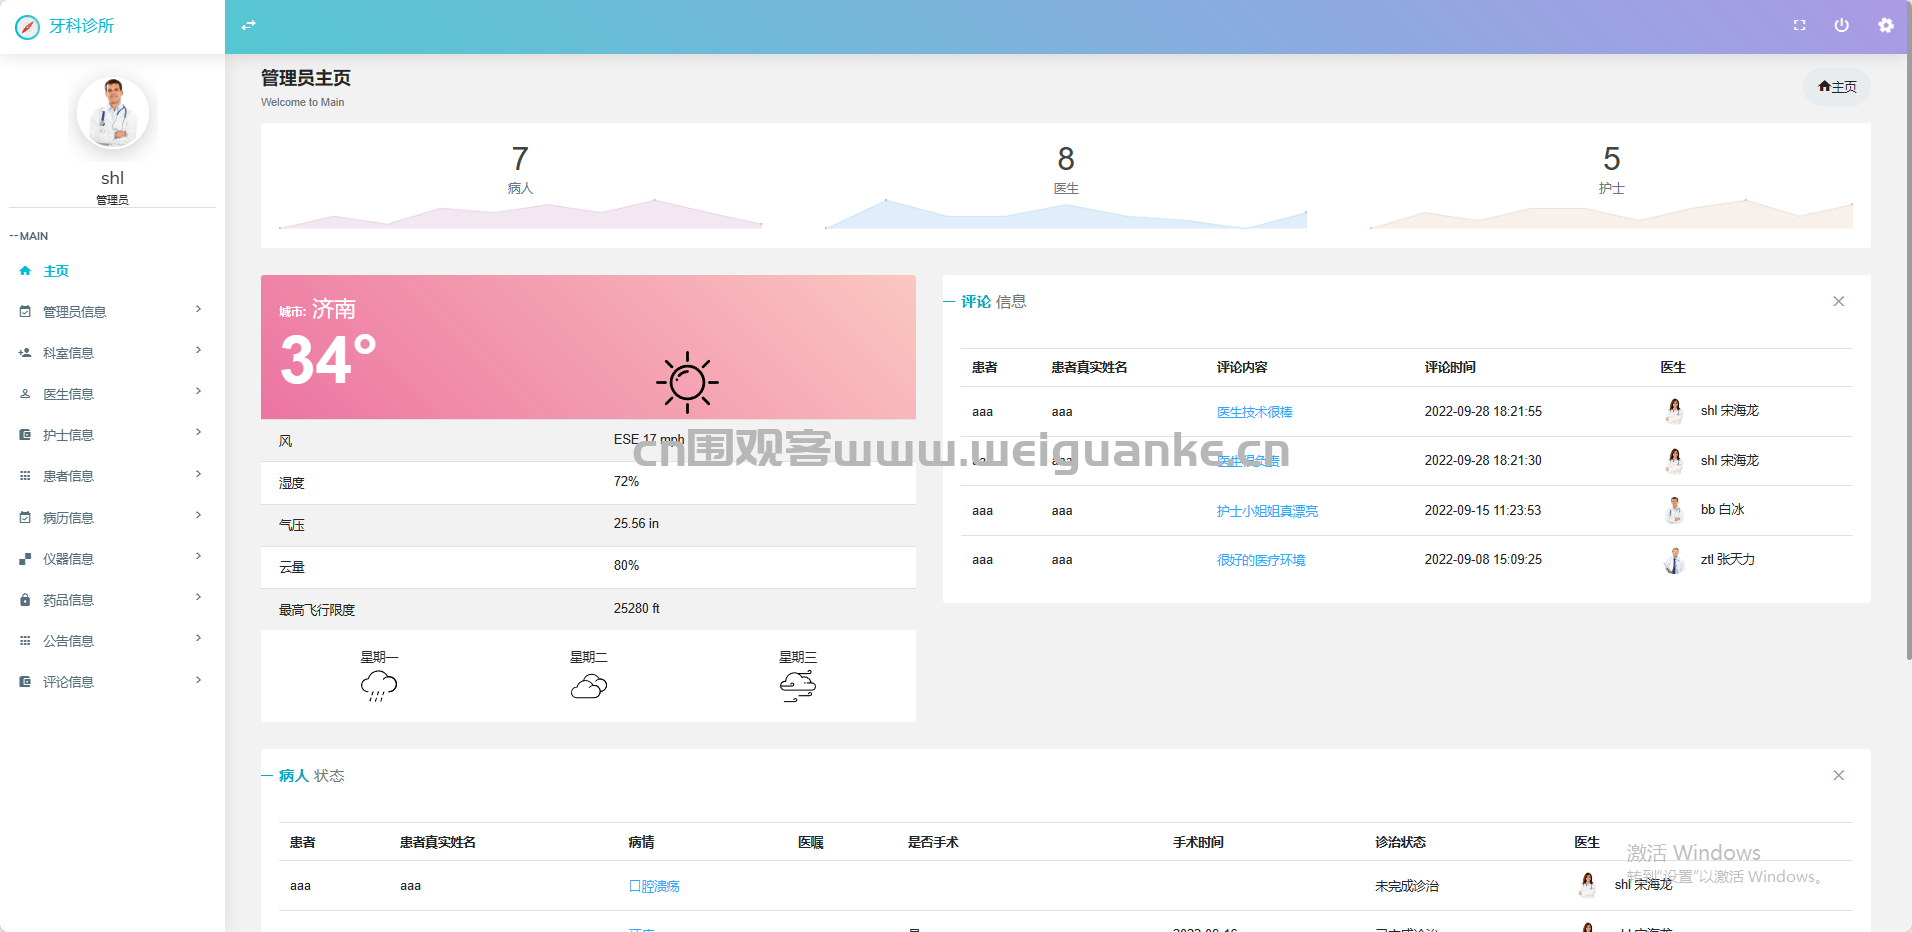Click ztl 张天力 doctor avatar
This screenshot has height=932, width=1912.
[1674, 560]
